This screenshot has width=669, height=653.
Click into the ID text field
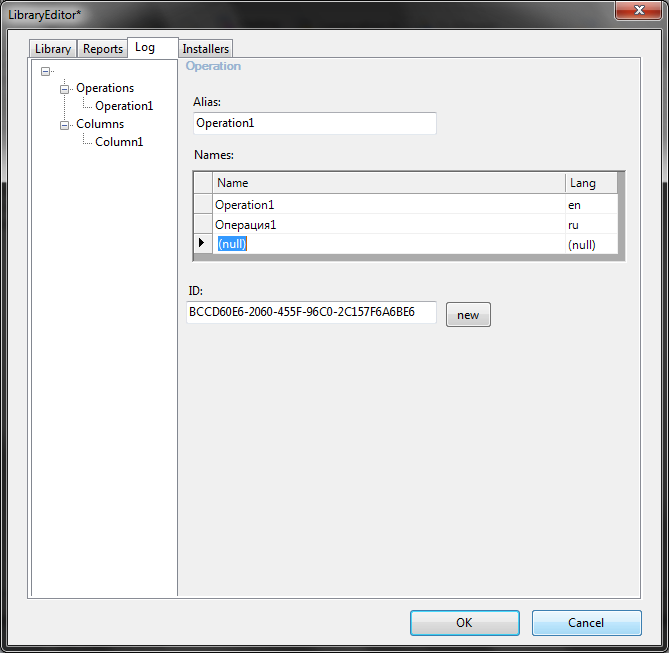[311, 313]
